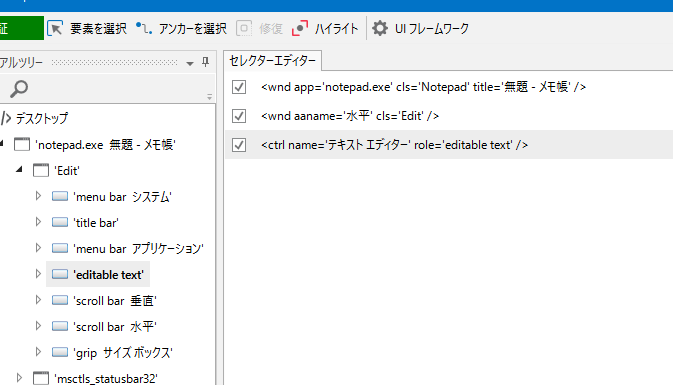
Task: Expand the 'msctls_statusbar32' tree node
Action: (19, 378)
